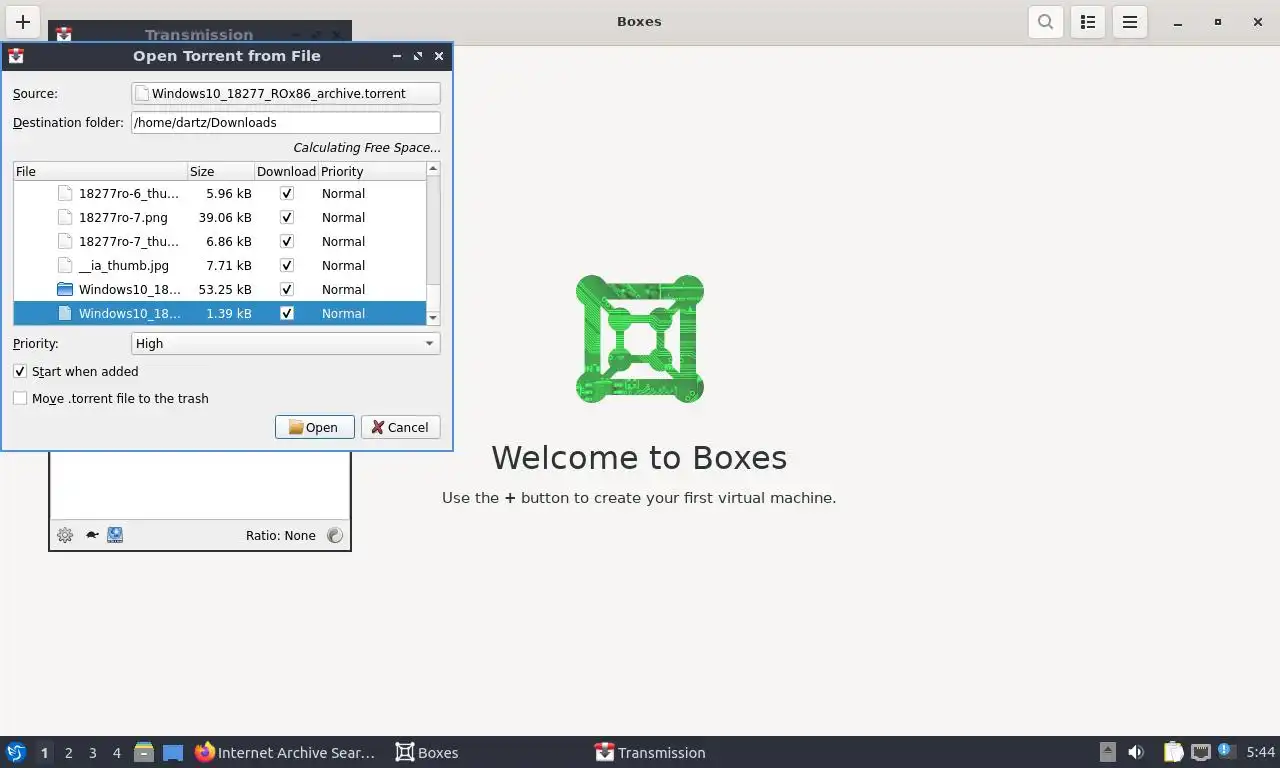Toggle Download checkbox for 18277ro-6_thu row
Image resolution: width=1280 pixels, height=768 pixels.
(x=287, y=193)
